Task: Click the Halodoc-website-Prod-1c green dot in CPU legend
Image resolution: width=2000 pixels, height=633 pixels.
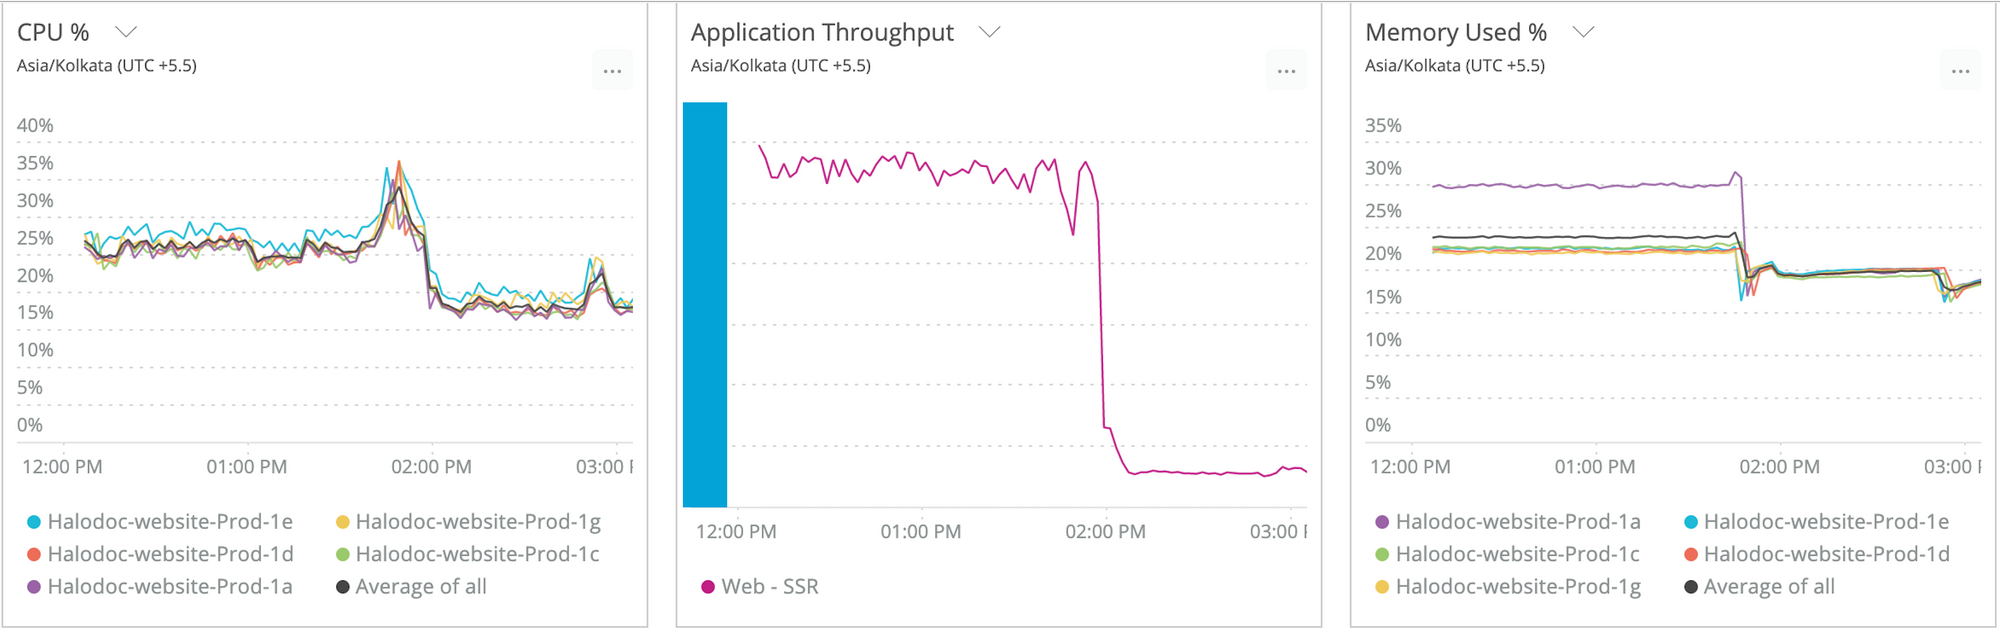Action: tap(342, 554)
